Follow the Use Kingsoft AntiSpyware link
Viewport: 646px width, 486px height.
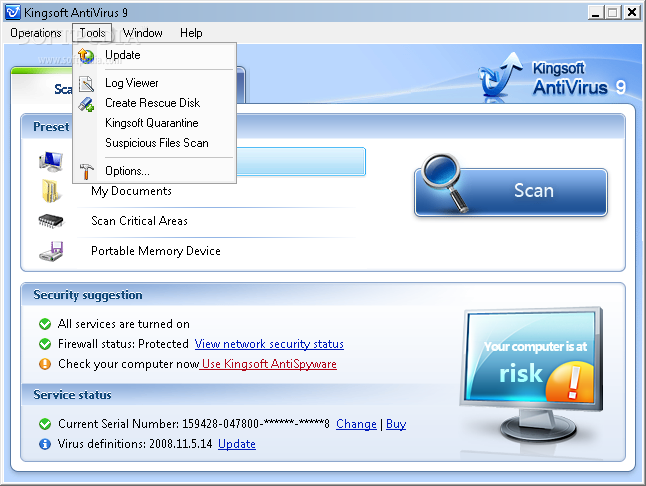(x=269, y=364)
